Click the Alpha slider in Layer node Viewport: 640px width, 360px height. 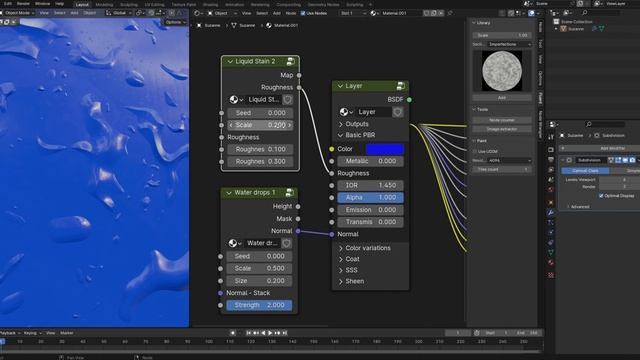(x=371, y=198)
